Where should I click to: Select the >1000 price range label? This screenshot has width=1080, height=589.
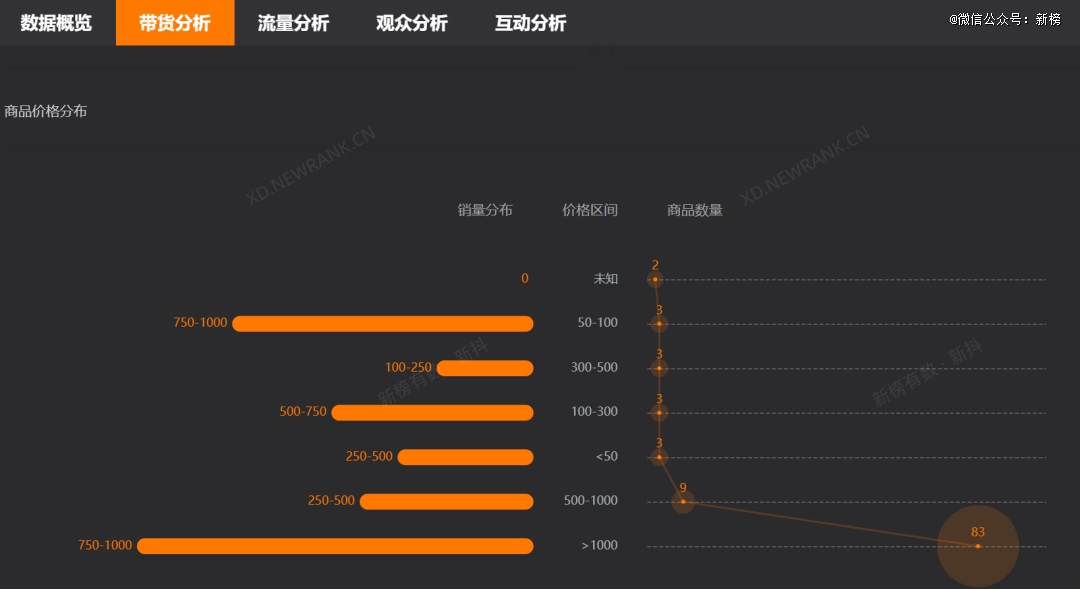coord(599,545)
